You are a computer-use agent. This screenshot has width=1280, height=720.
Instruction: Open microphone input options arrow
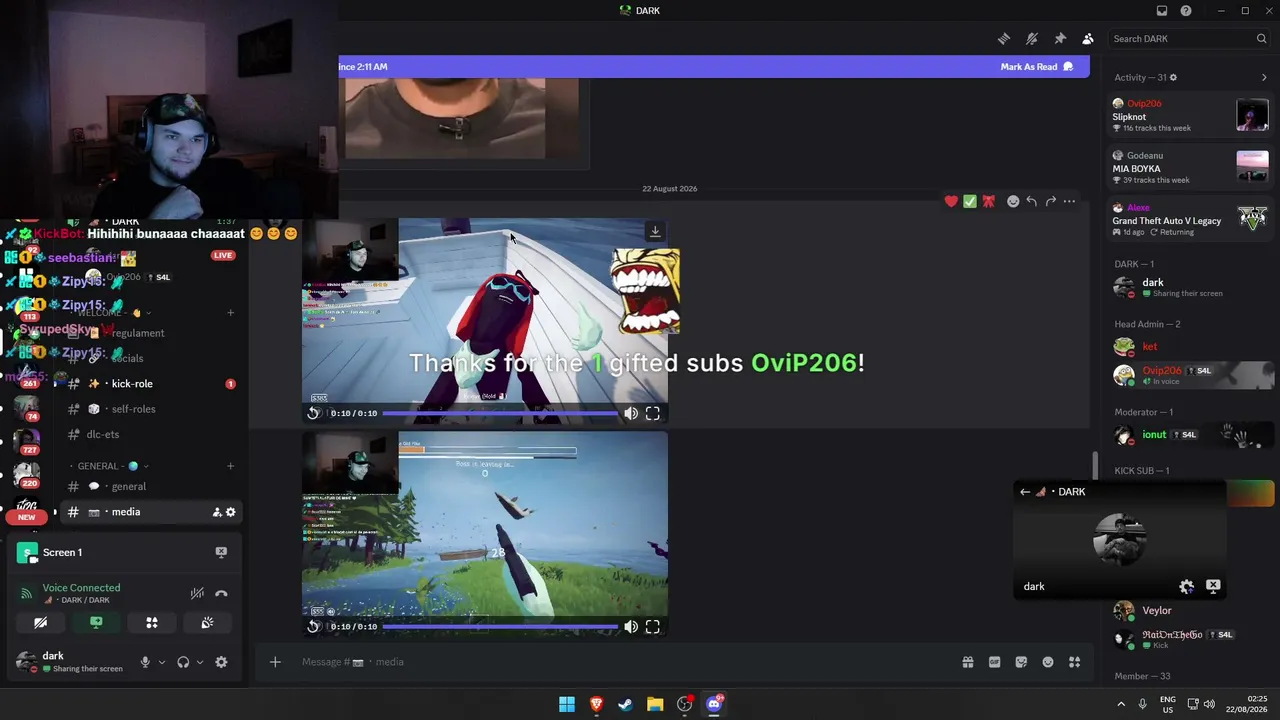click(x=162, y=662)
